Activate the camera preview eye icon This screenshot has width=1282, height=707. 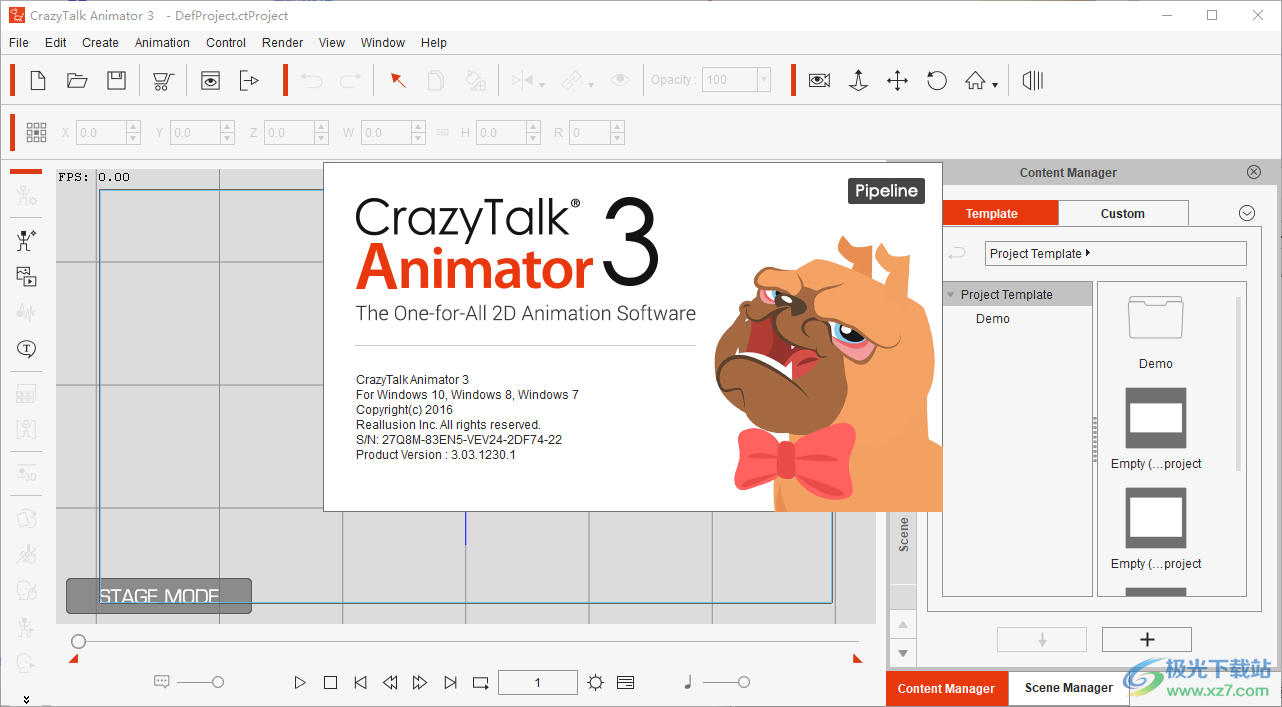pyautogui.click(x=819, y=80)
